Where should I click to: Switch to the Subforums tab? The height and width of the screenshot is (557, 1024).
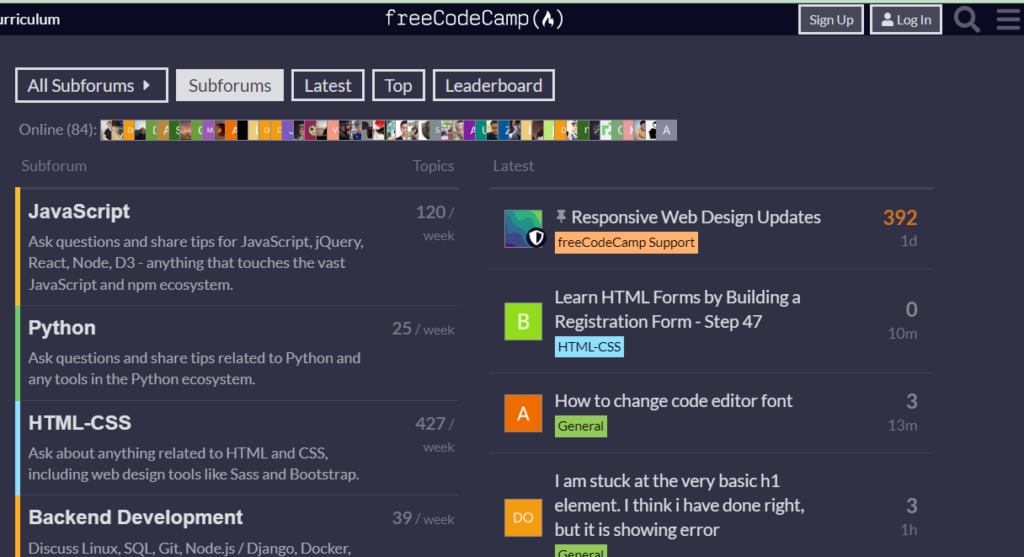point(230,85)
